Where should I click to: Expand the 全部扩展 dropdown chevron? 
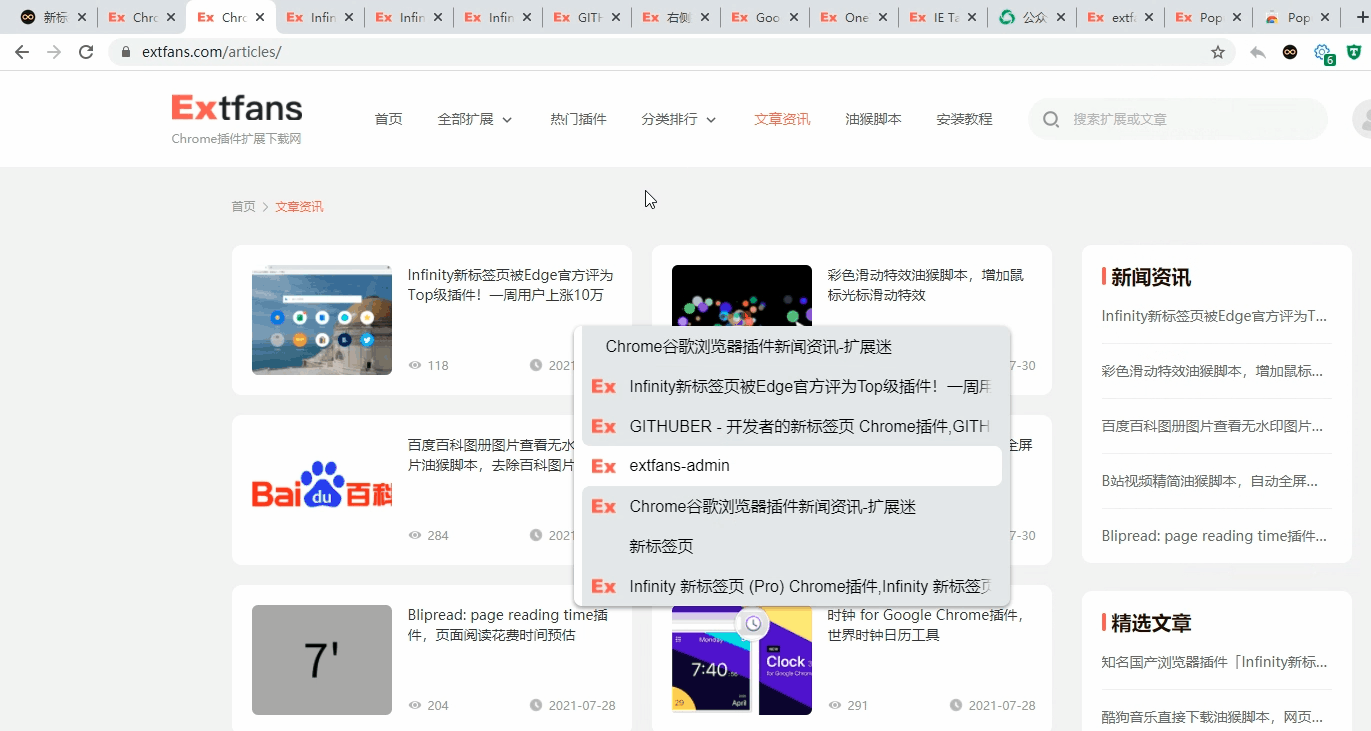pyautogui.click(x=507, y=120)
